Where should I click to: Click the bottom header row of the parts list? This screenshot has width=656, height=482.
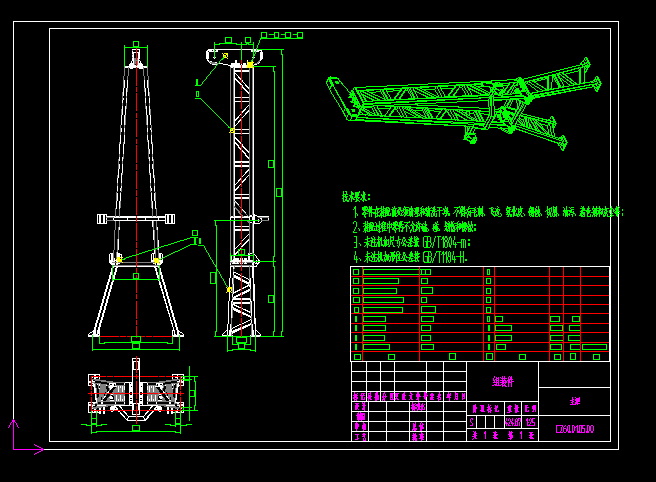(x=480, y=356)
